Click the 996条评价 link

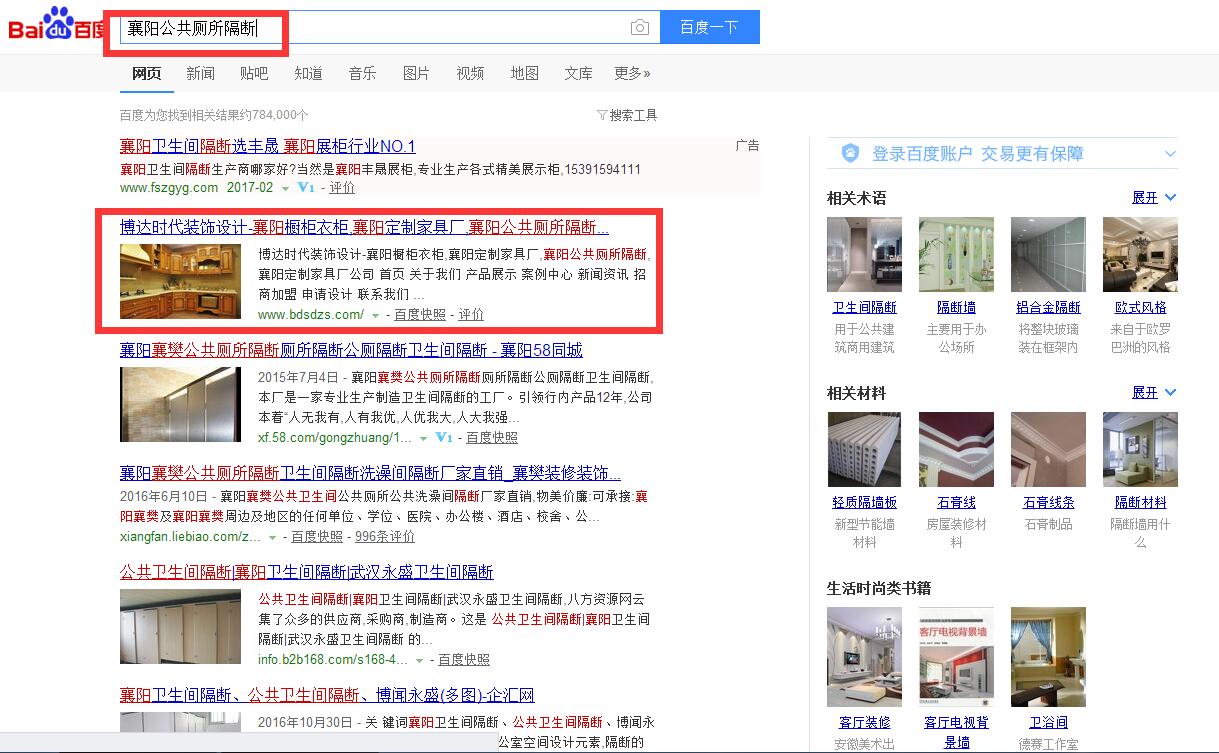[385, 537]
